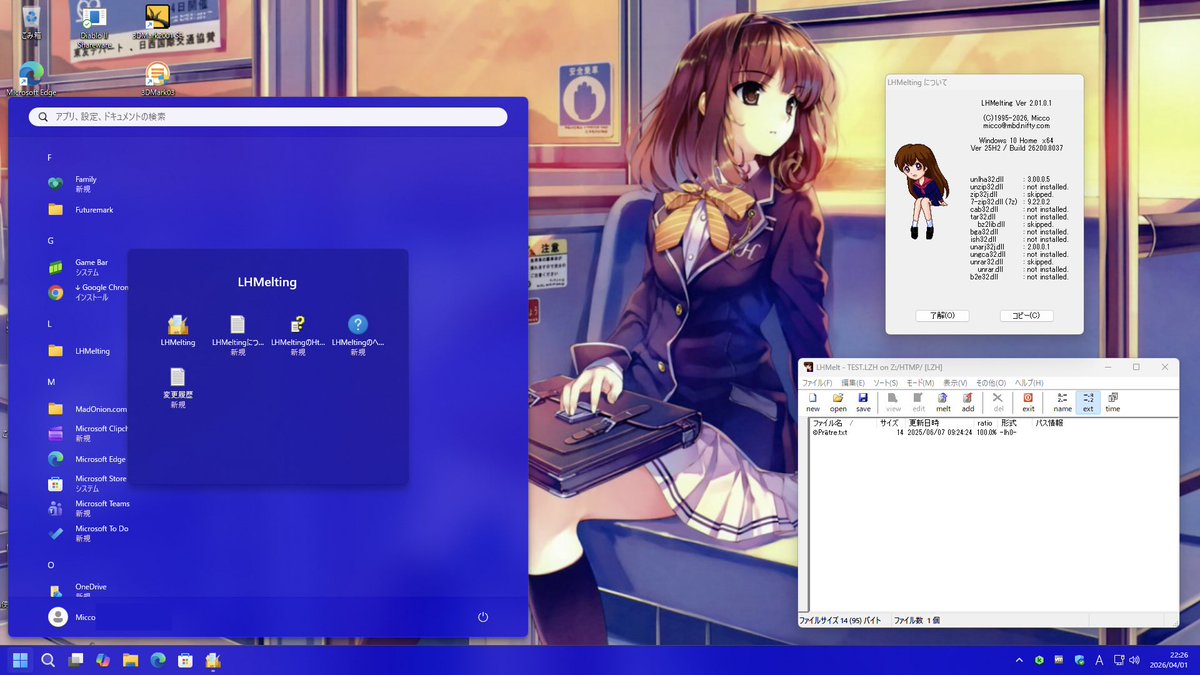This screenshot has width=1200, height=675.
Task: Click the 'new' archive toolbar icon in LHMelt
Action: pos(812,402)
